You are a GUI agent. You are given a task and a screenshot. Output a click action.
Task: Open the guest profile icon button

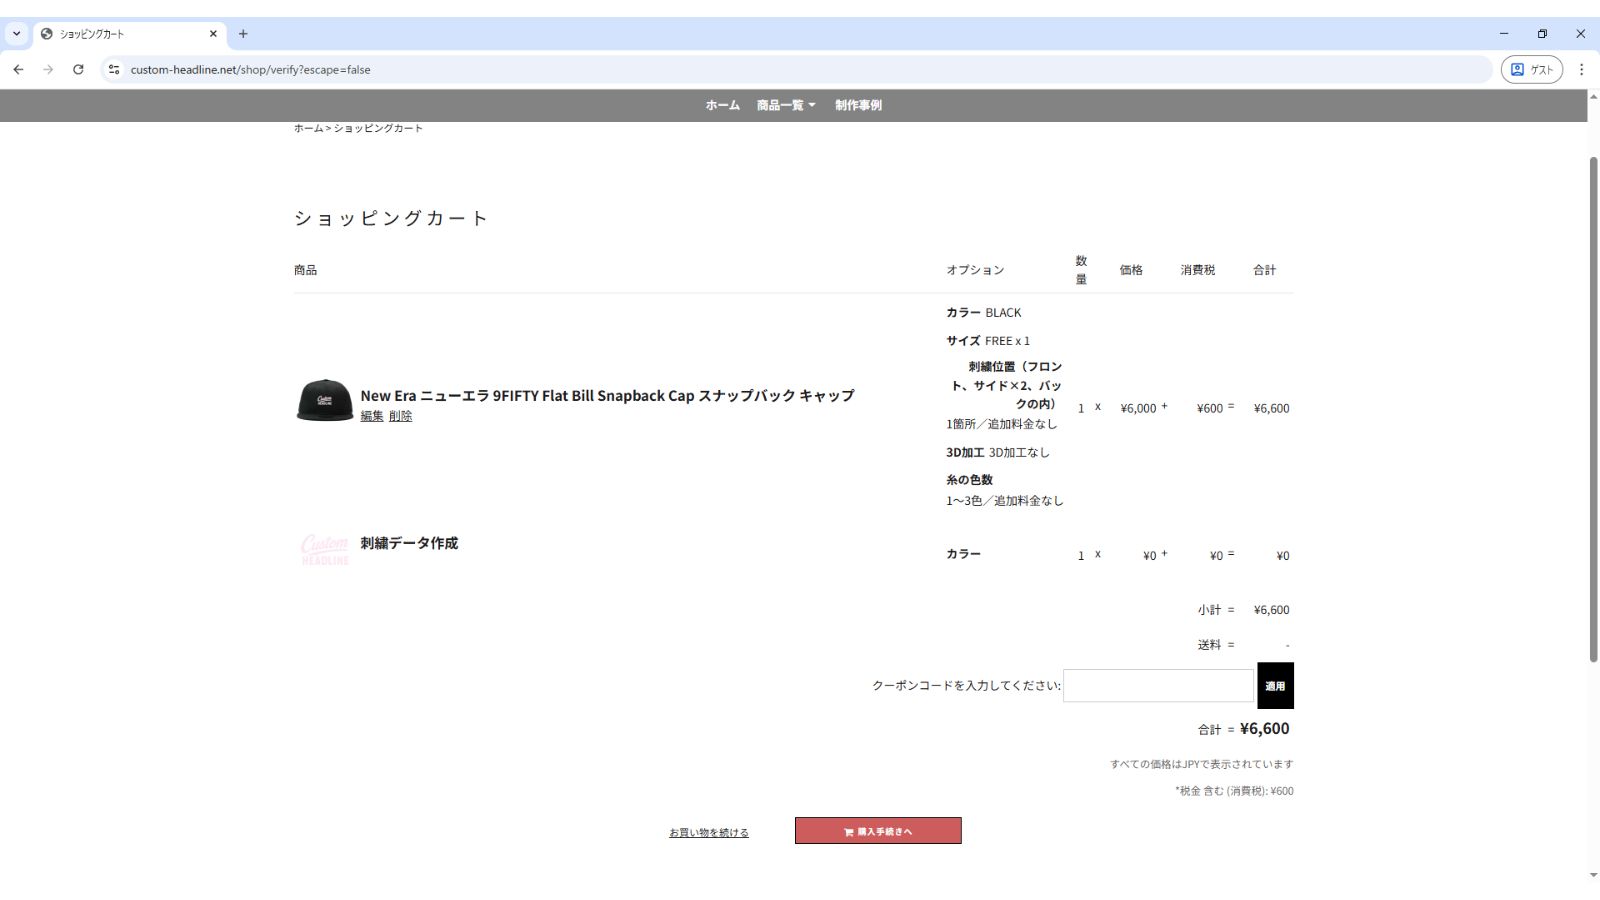tap(1531, 70)
